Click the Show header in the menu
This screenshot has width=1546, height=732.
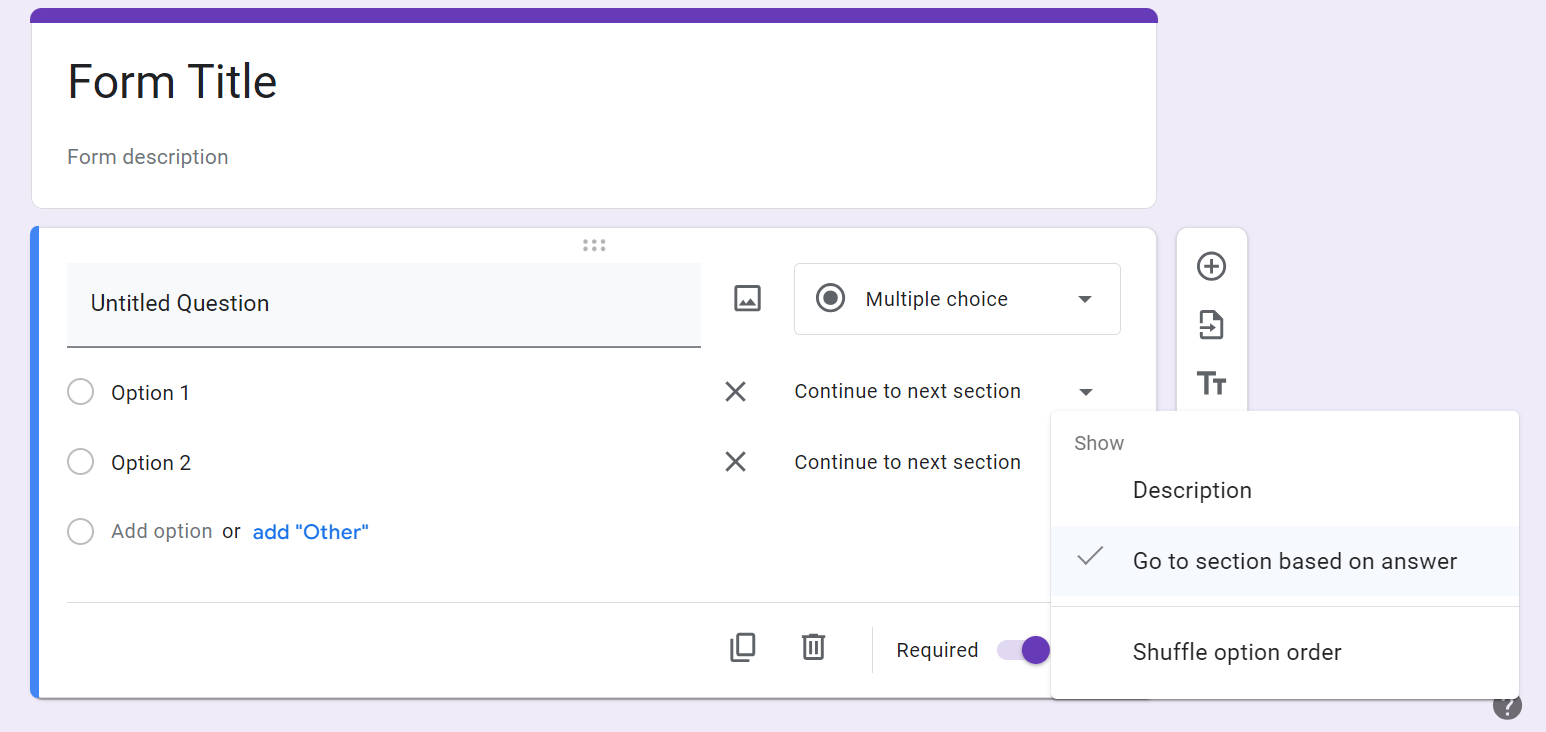click(x=1099, y=443)
